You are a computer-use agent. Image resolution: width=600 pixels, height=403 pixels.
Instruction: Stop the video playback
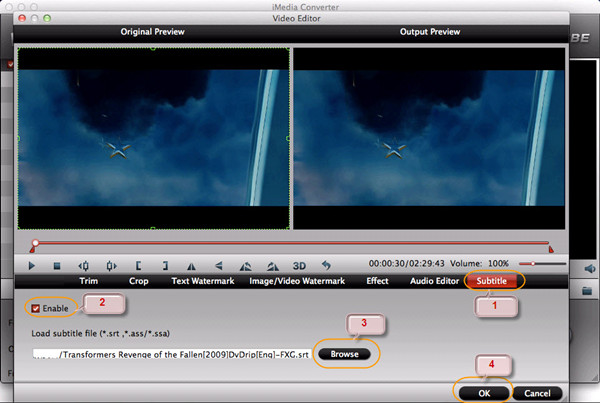(57, 265)
